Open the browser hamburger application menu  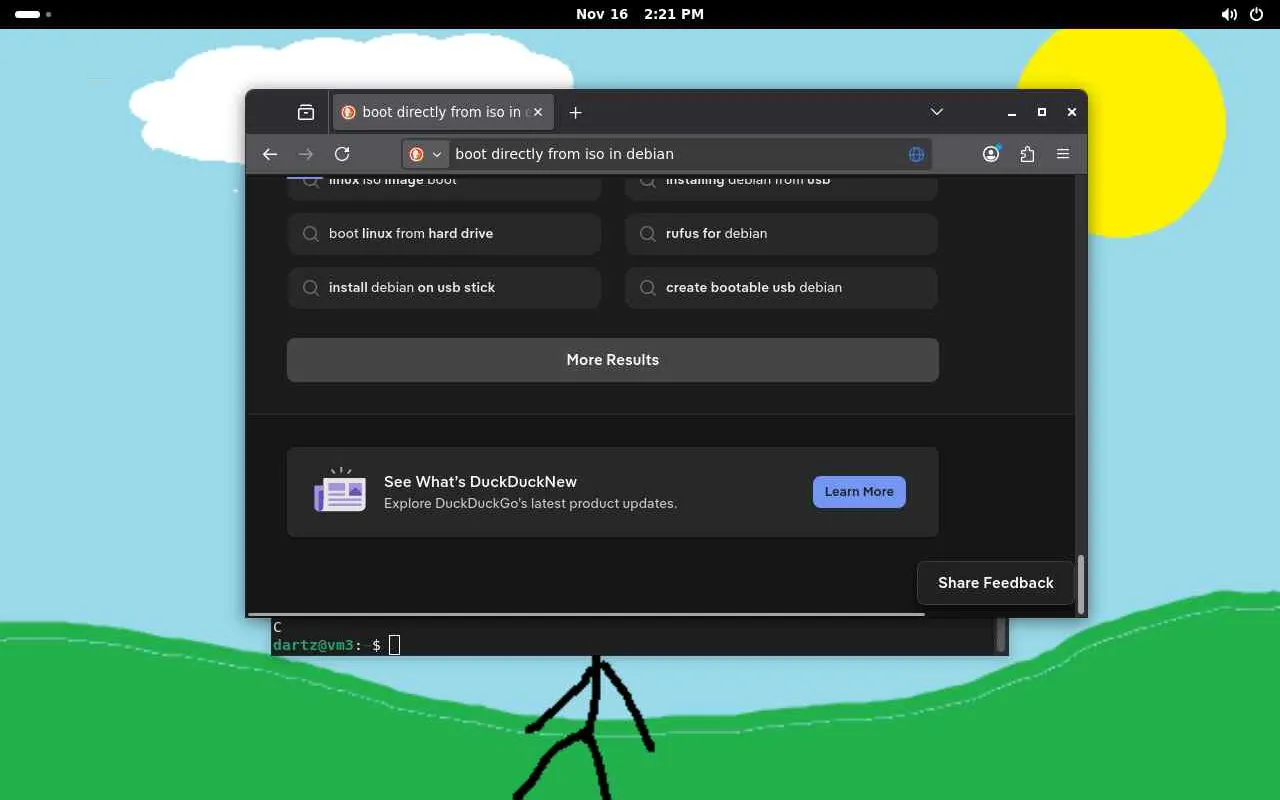1063,154
